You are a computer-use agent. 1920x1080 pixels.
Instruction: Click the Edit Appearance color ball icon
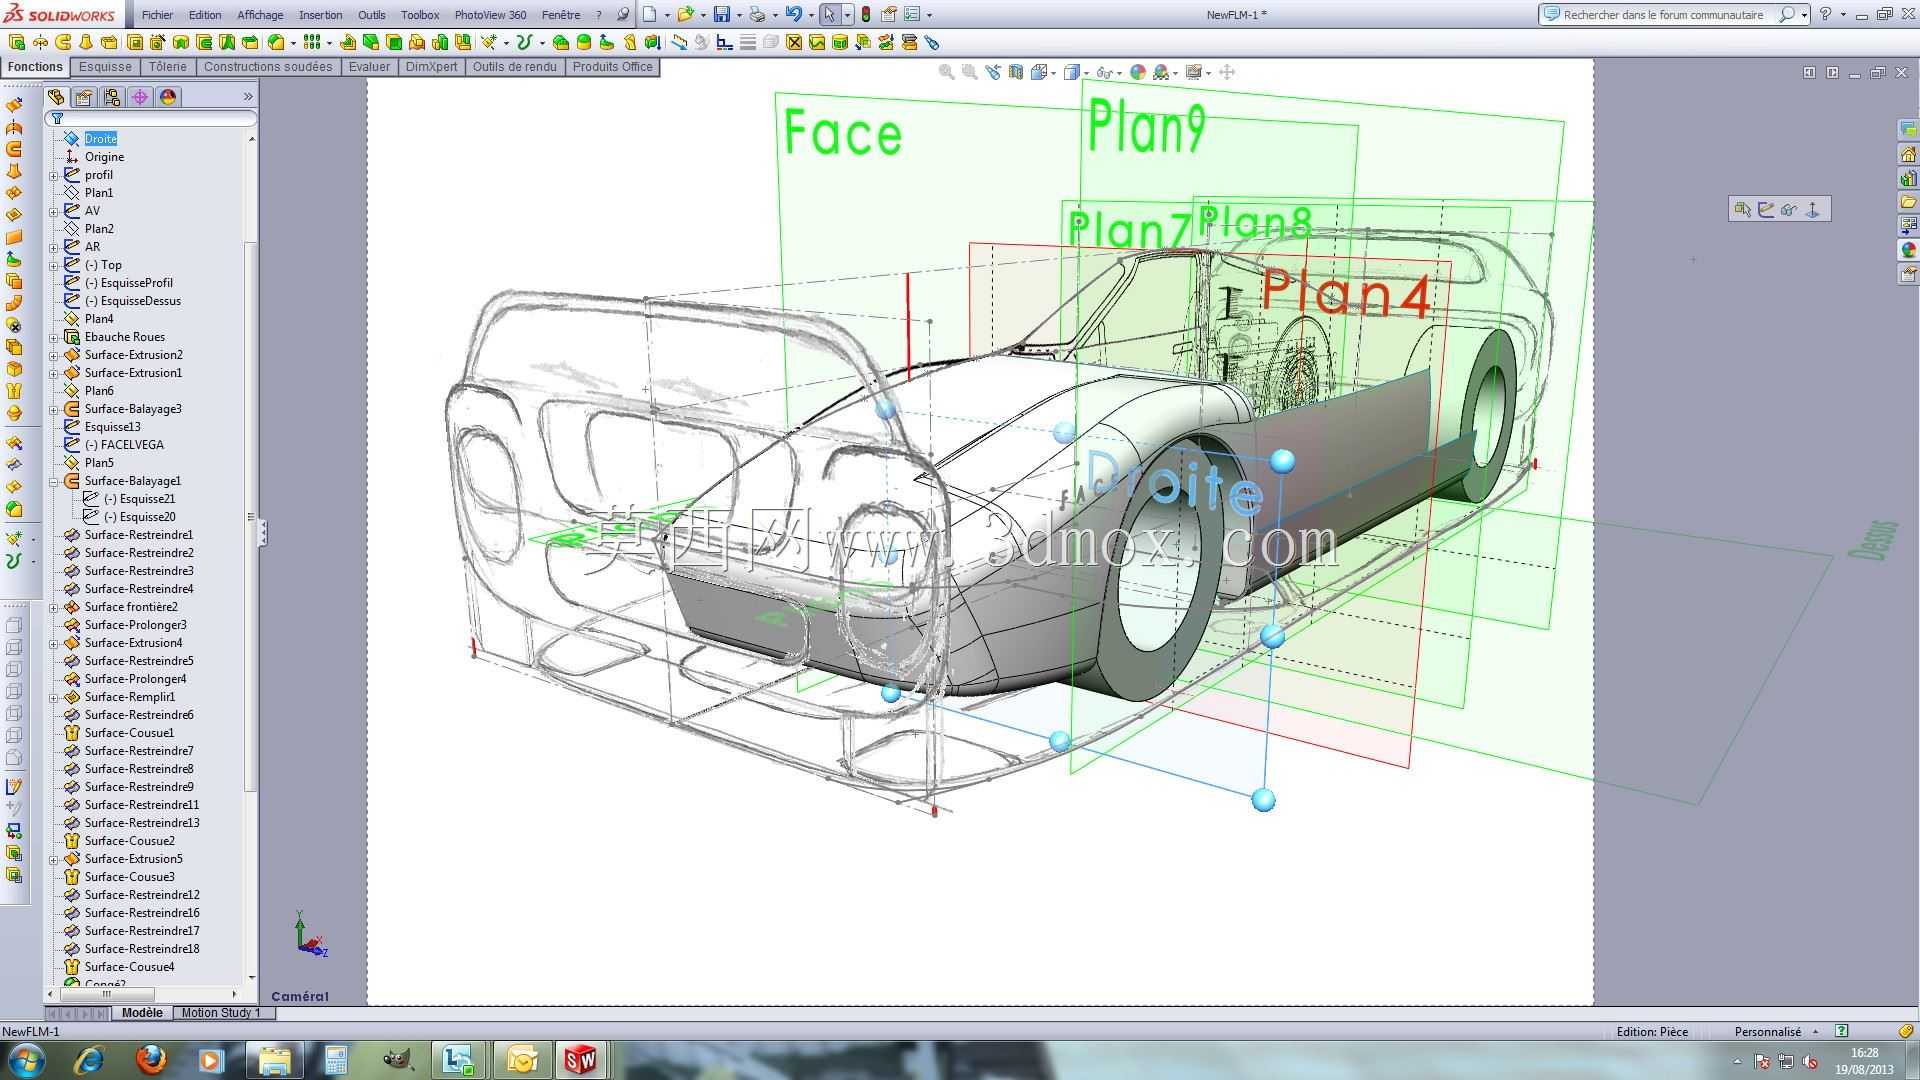point(1138,72)
